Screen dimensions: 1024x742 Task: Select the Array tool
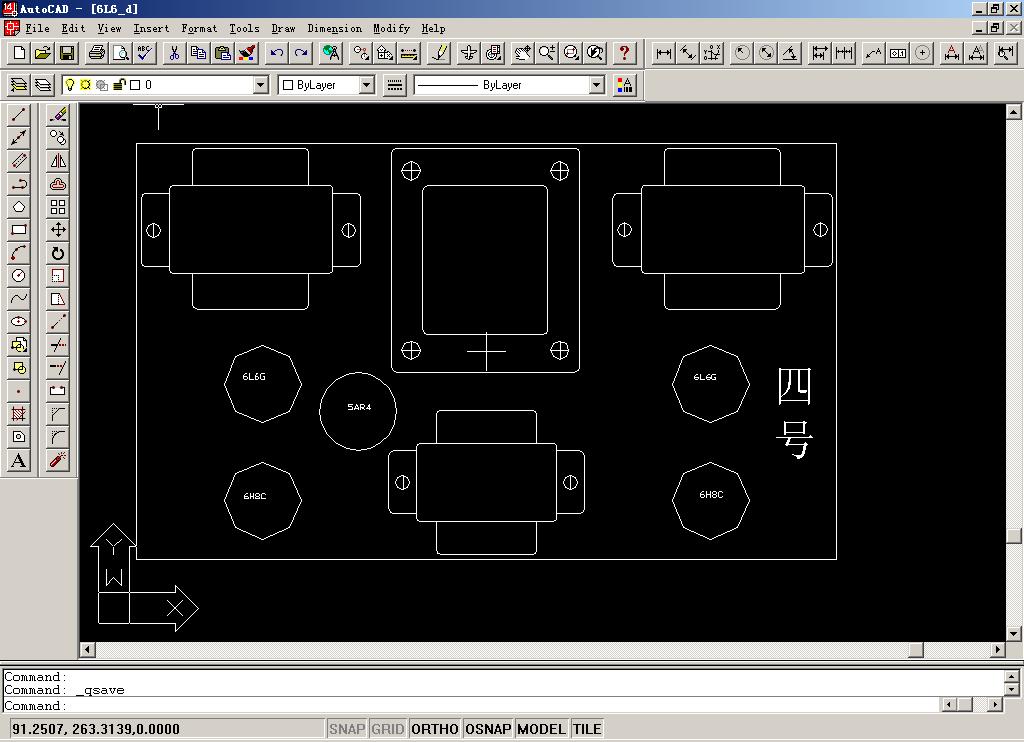58,207
